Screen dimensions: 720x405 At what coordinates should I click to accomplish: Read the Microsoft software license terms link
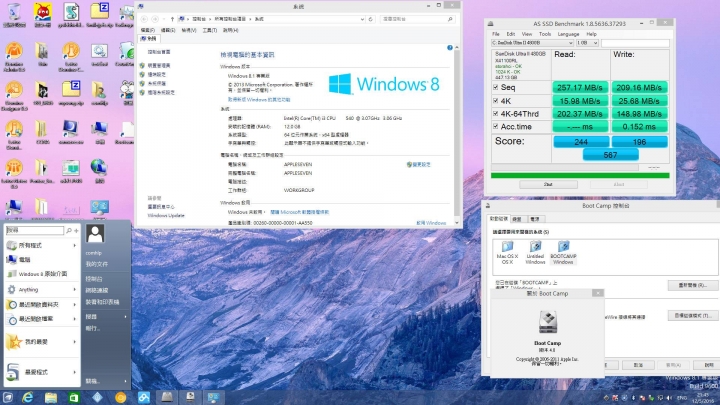299,212
